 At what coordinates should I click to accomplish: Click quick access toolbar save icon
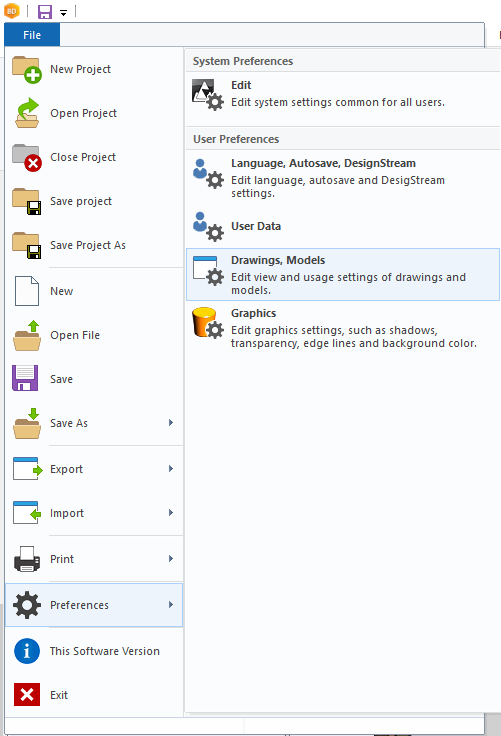pyautogui.click(x=45, y=11)
